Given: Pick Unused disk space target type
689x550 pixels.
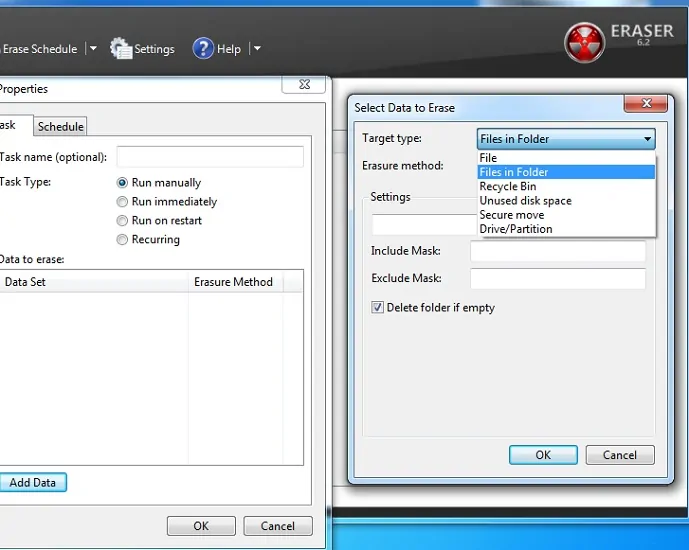Looking at the screenshot, I should point(566,201).
